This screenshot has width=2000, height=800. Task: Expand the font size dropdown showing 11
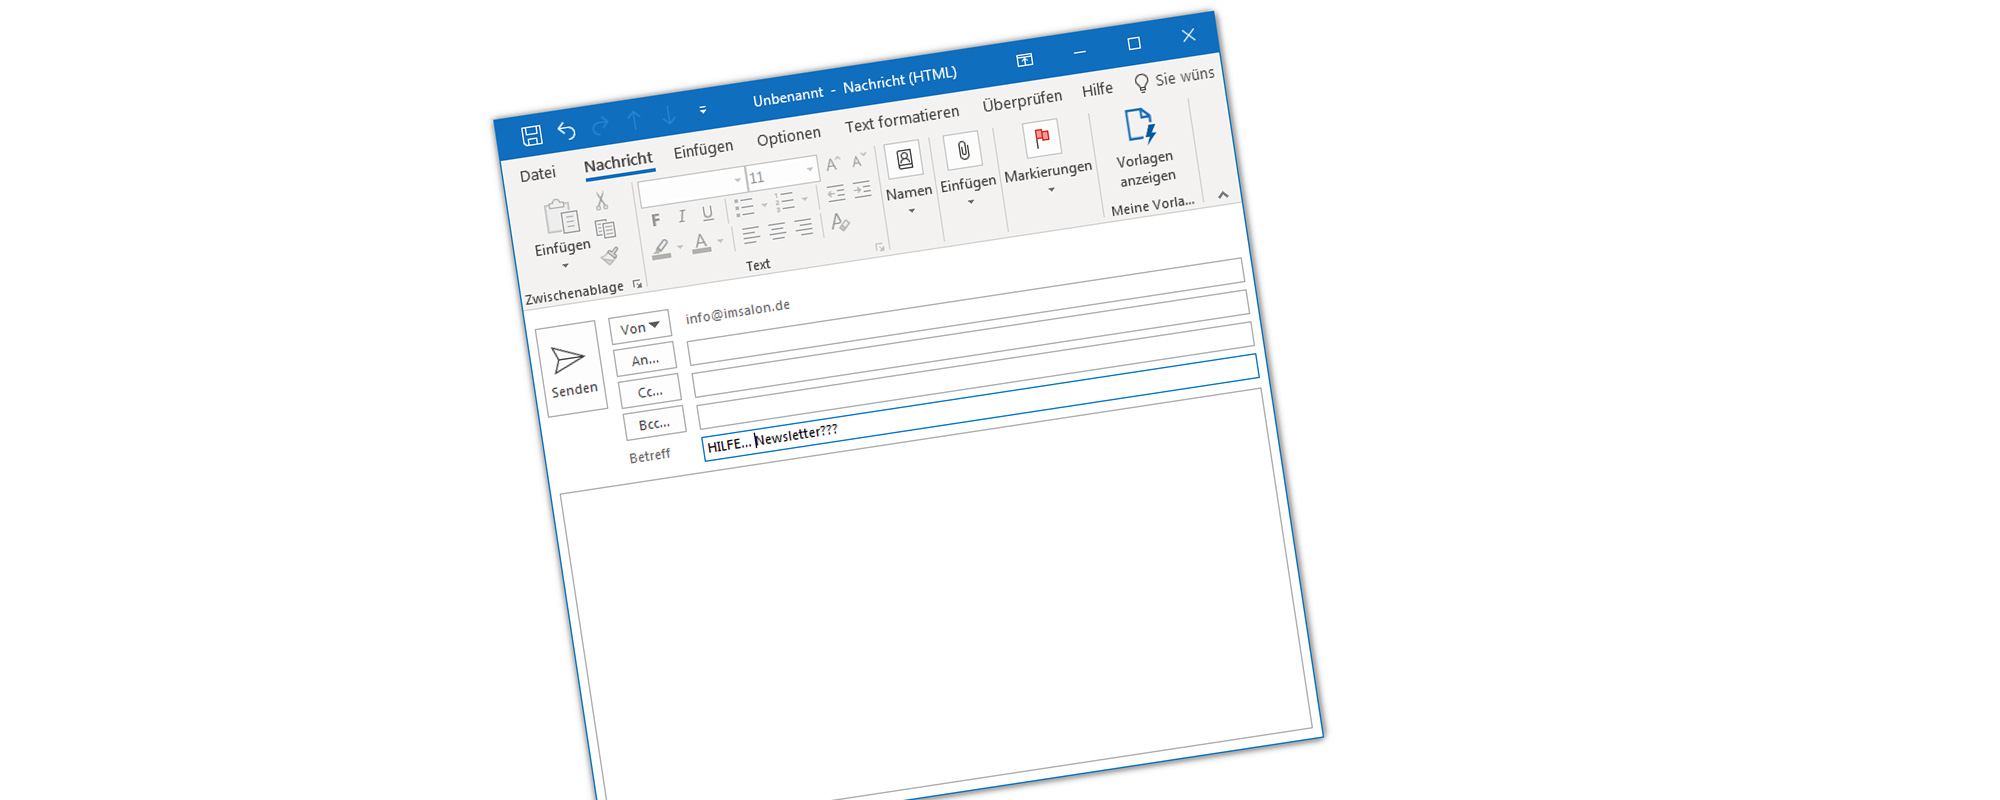click(810, 169)
